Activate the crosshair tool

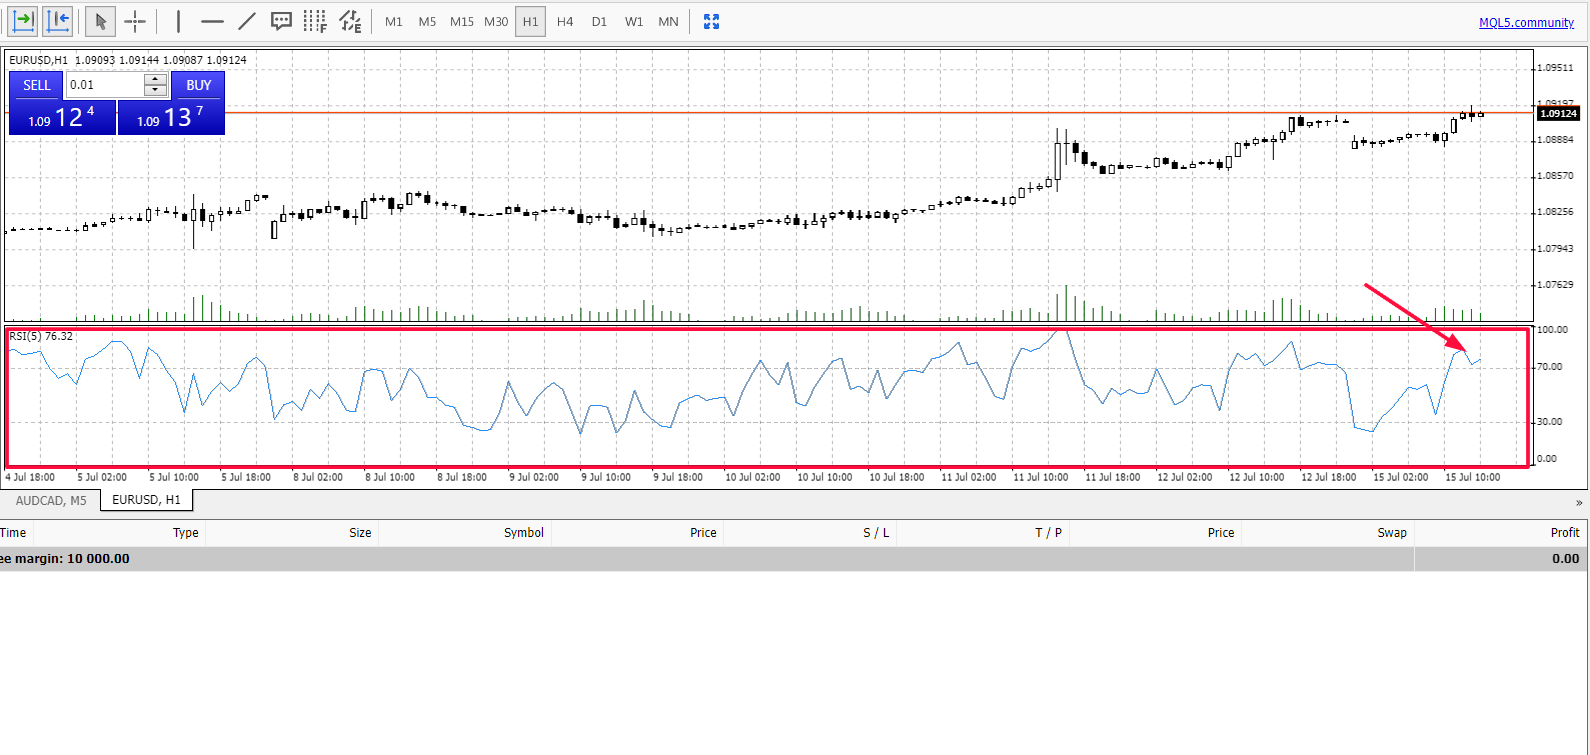[135, 21]
